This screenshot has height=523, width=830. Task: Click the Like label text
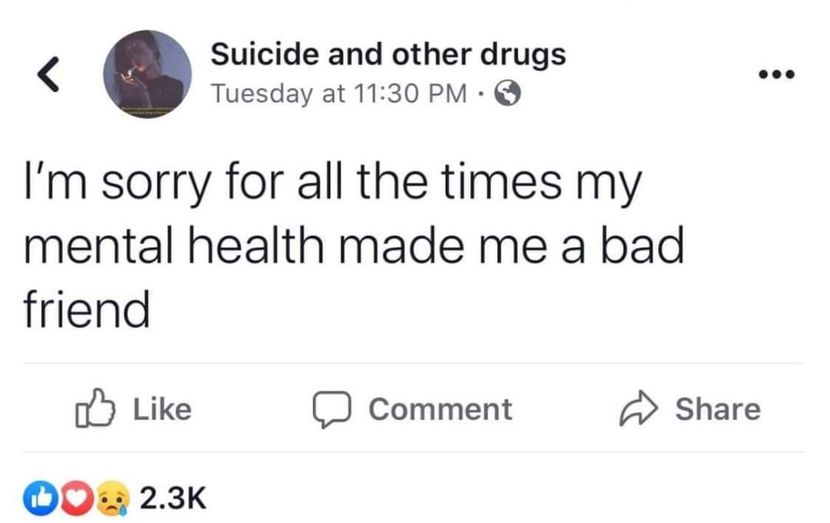pyautogui.click(x=163, y=409)
